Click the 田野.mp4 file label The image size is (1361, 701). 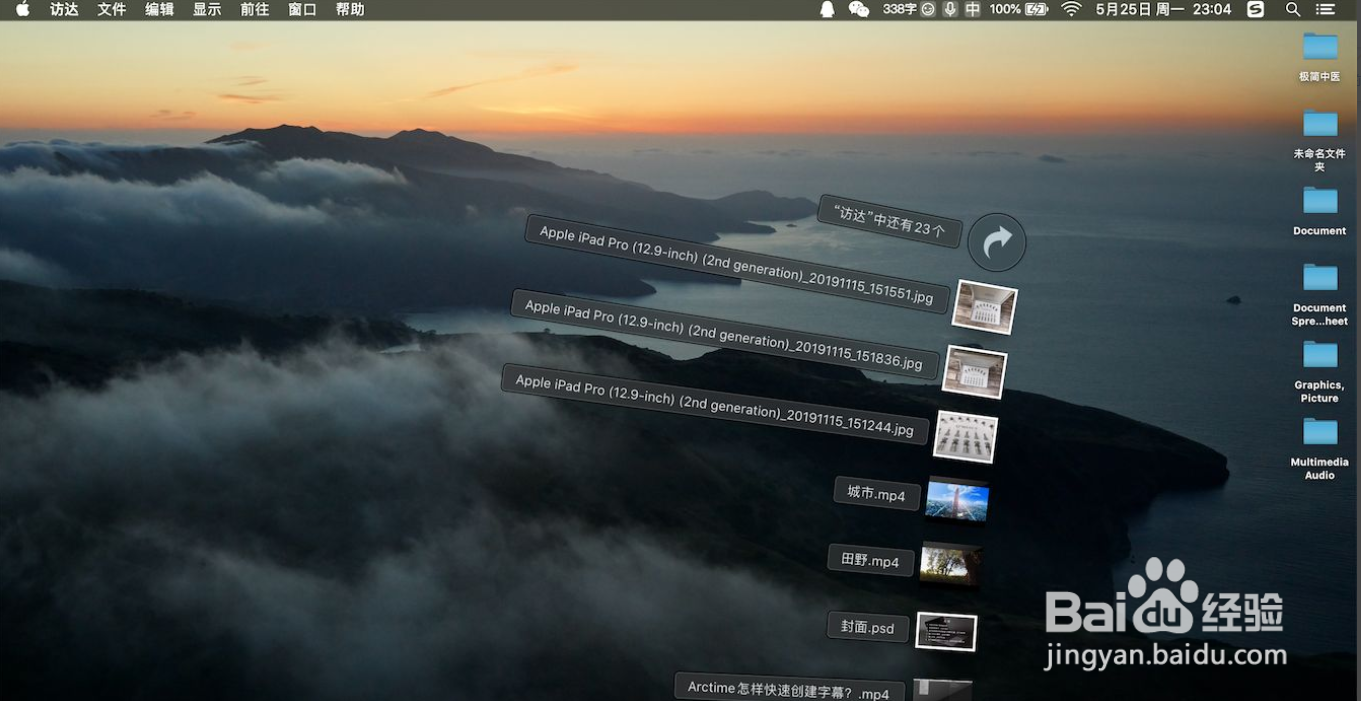[870, 560]
